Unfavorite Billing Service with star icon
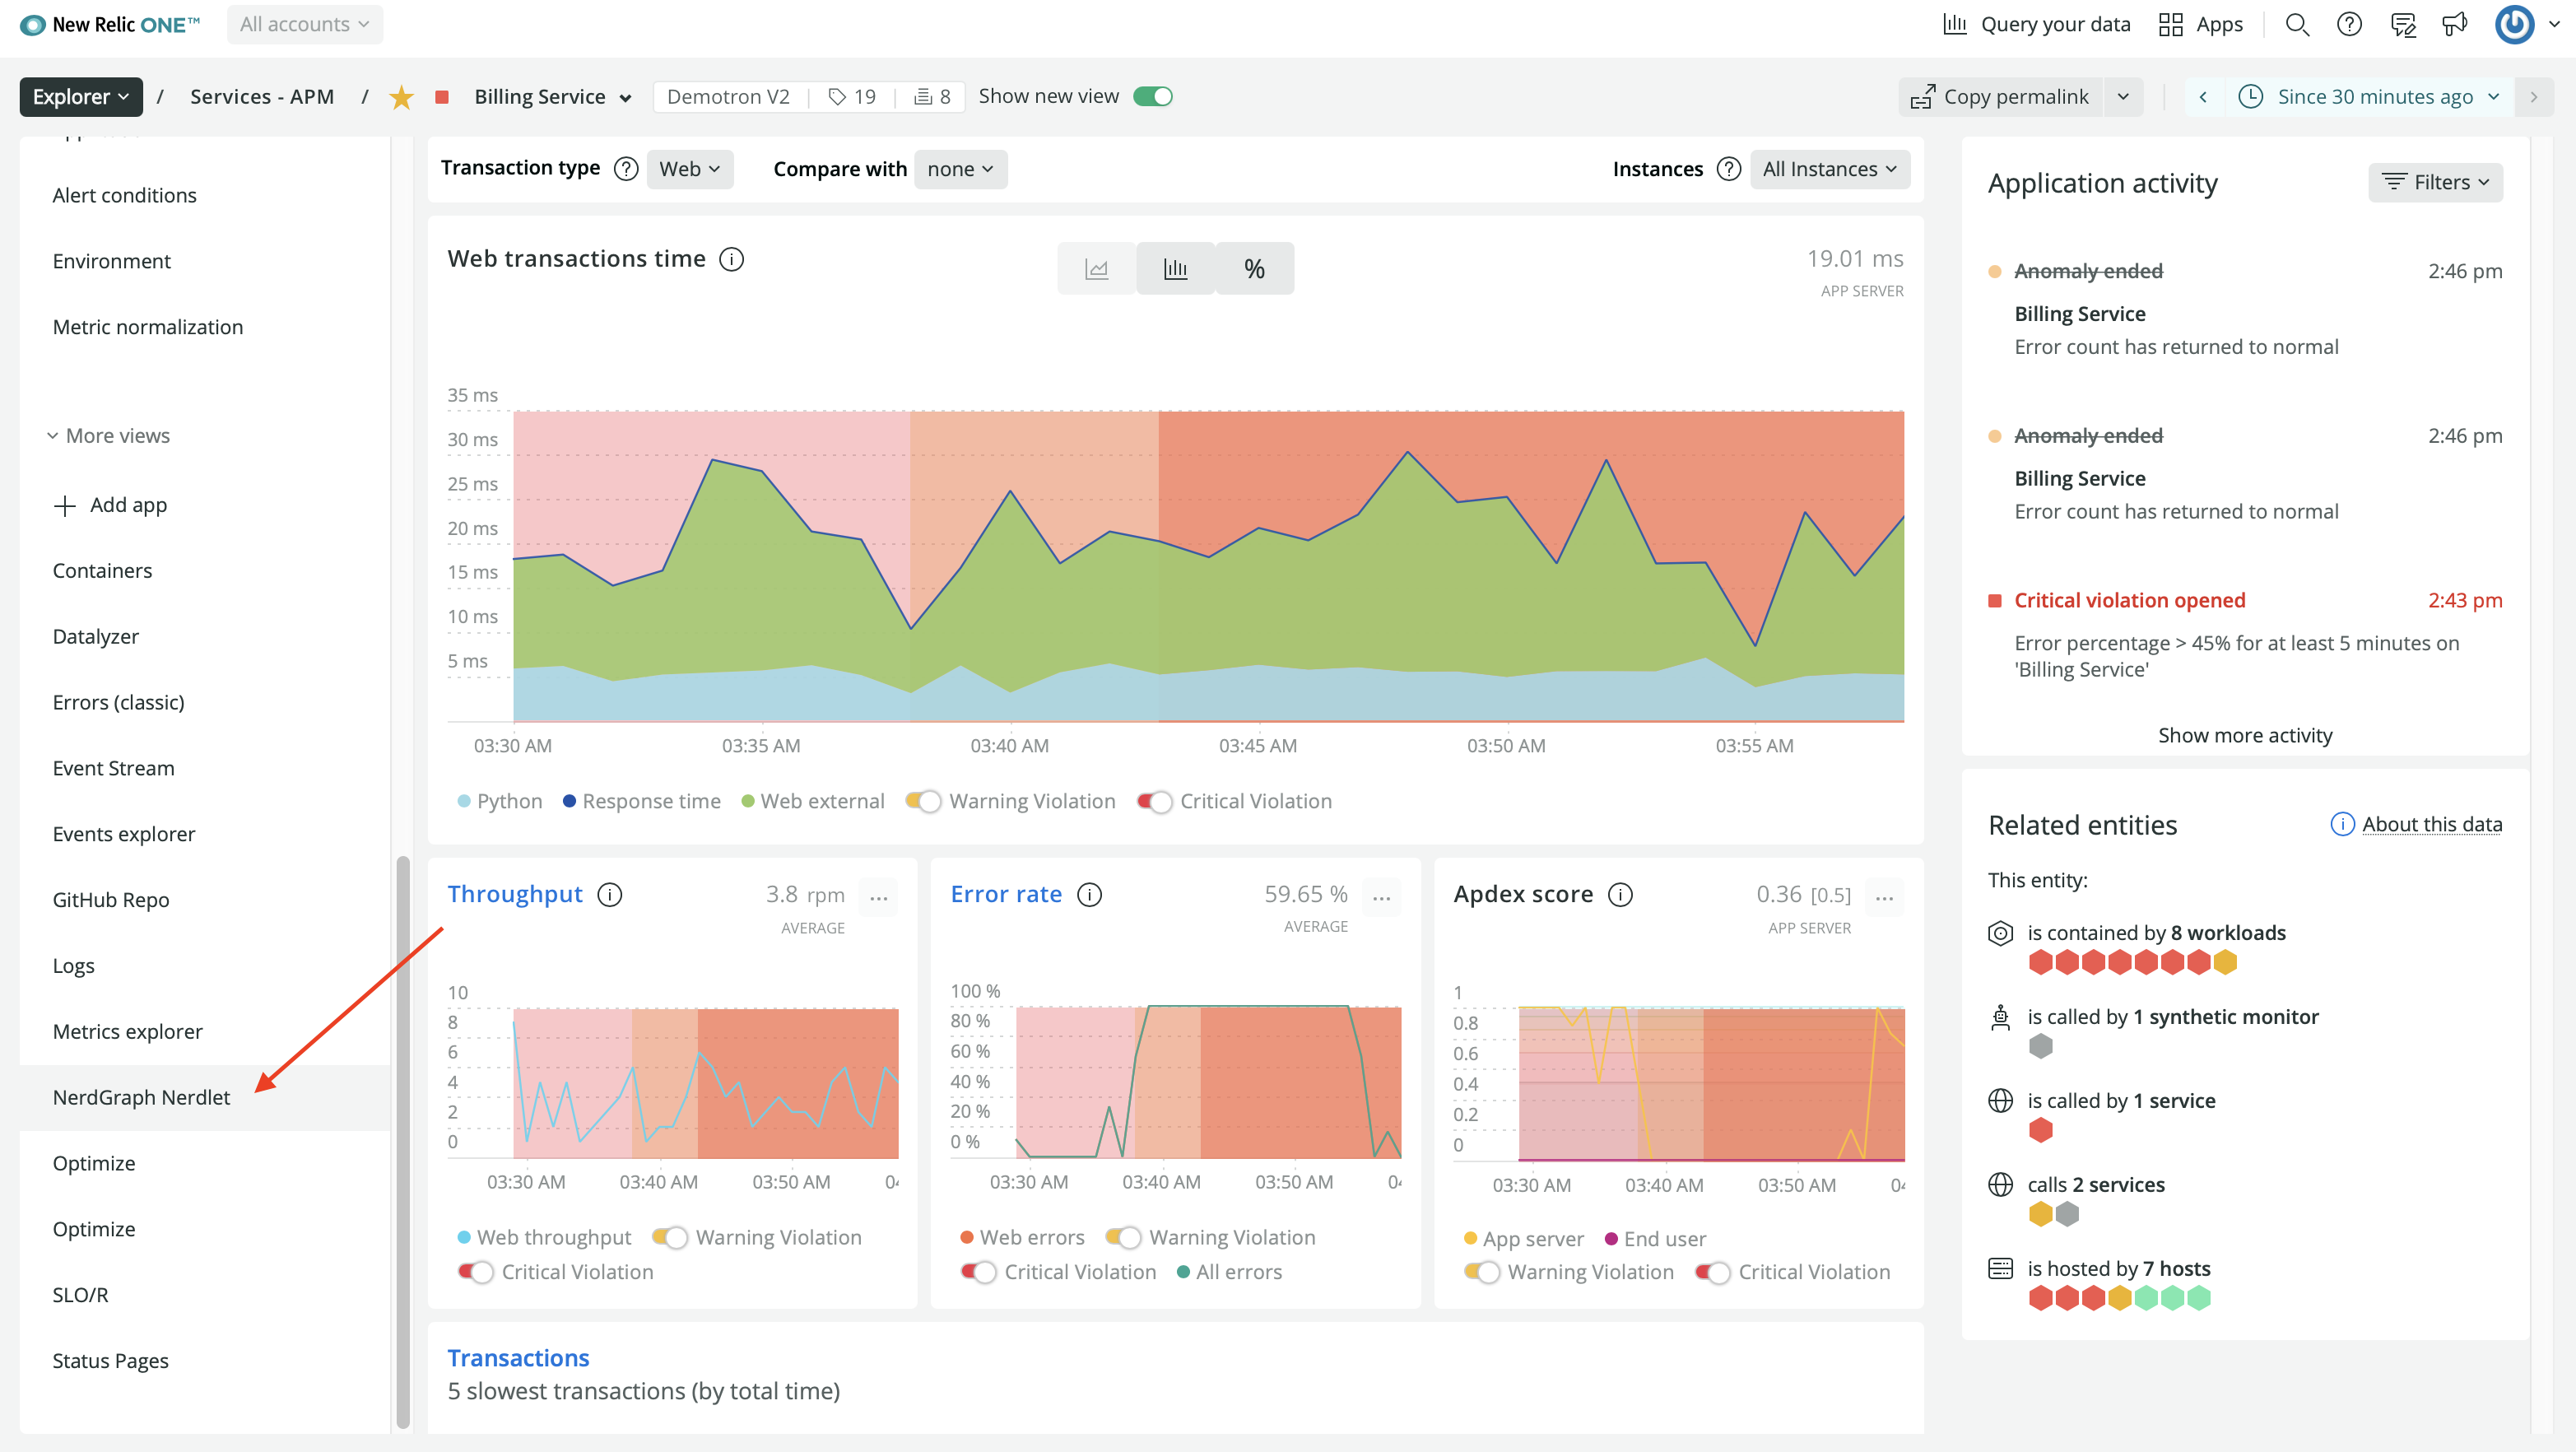 coord(401,97)
